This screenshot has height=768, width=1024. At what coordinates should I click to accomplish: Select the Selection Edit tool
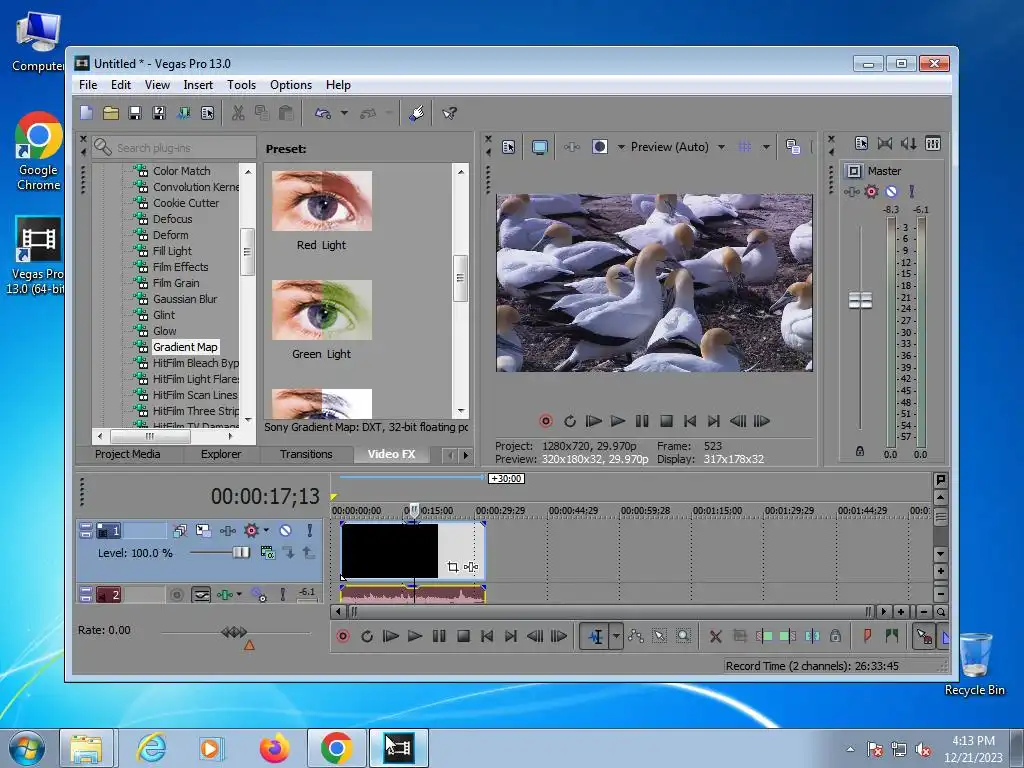point(660,636)
